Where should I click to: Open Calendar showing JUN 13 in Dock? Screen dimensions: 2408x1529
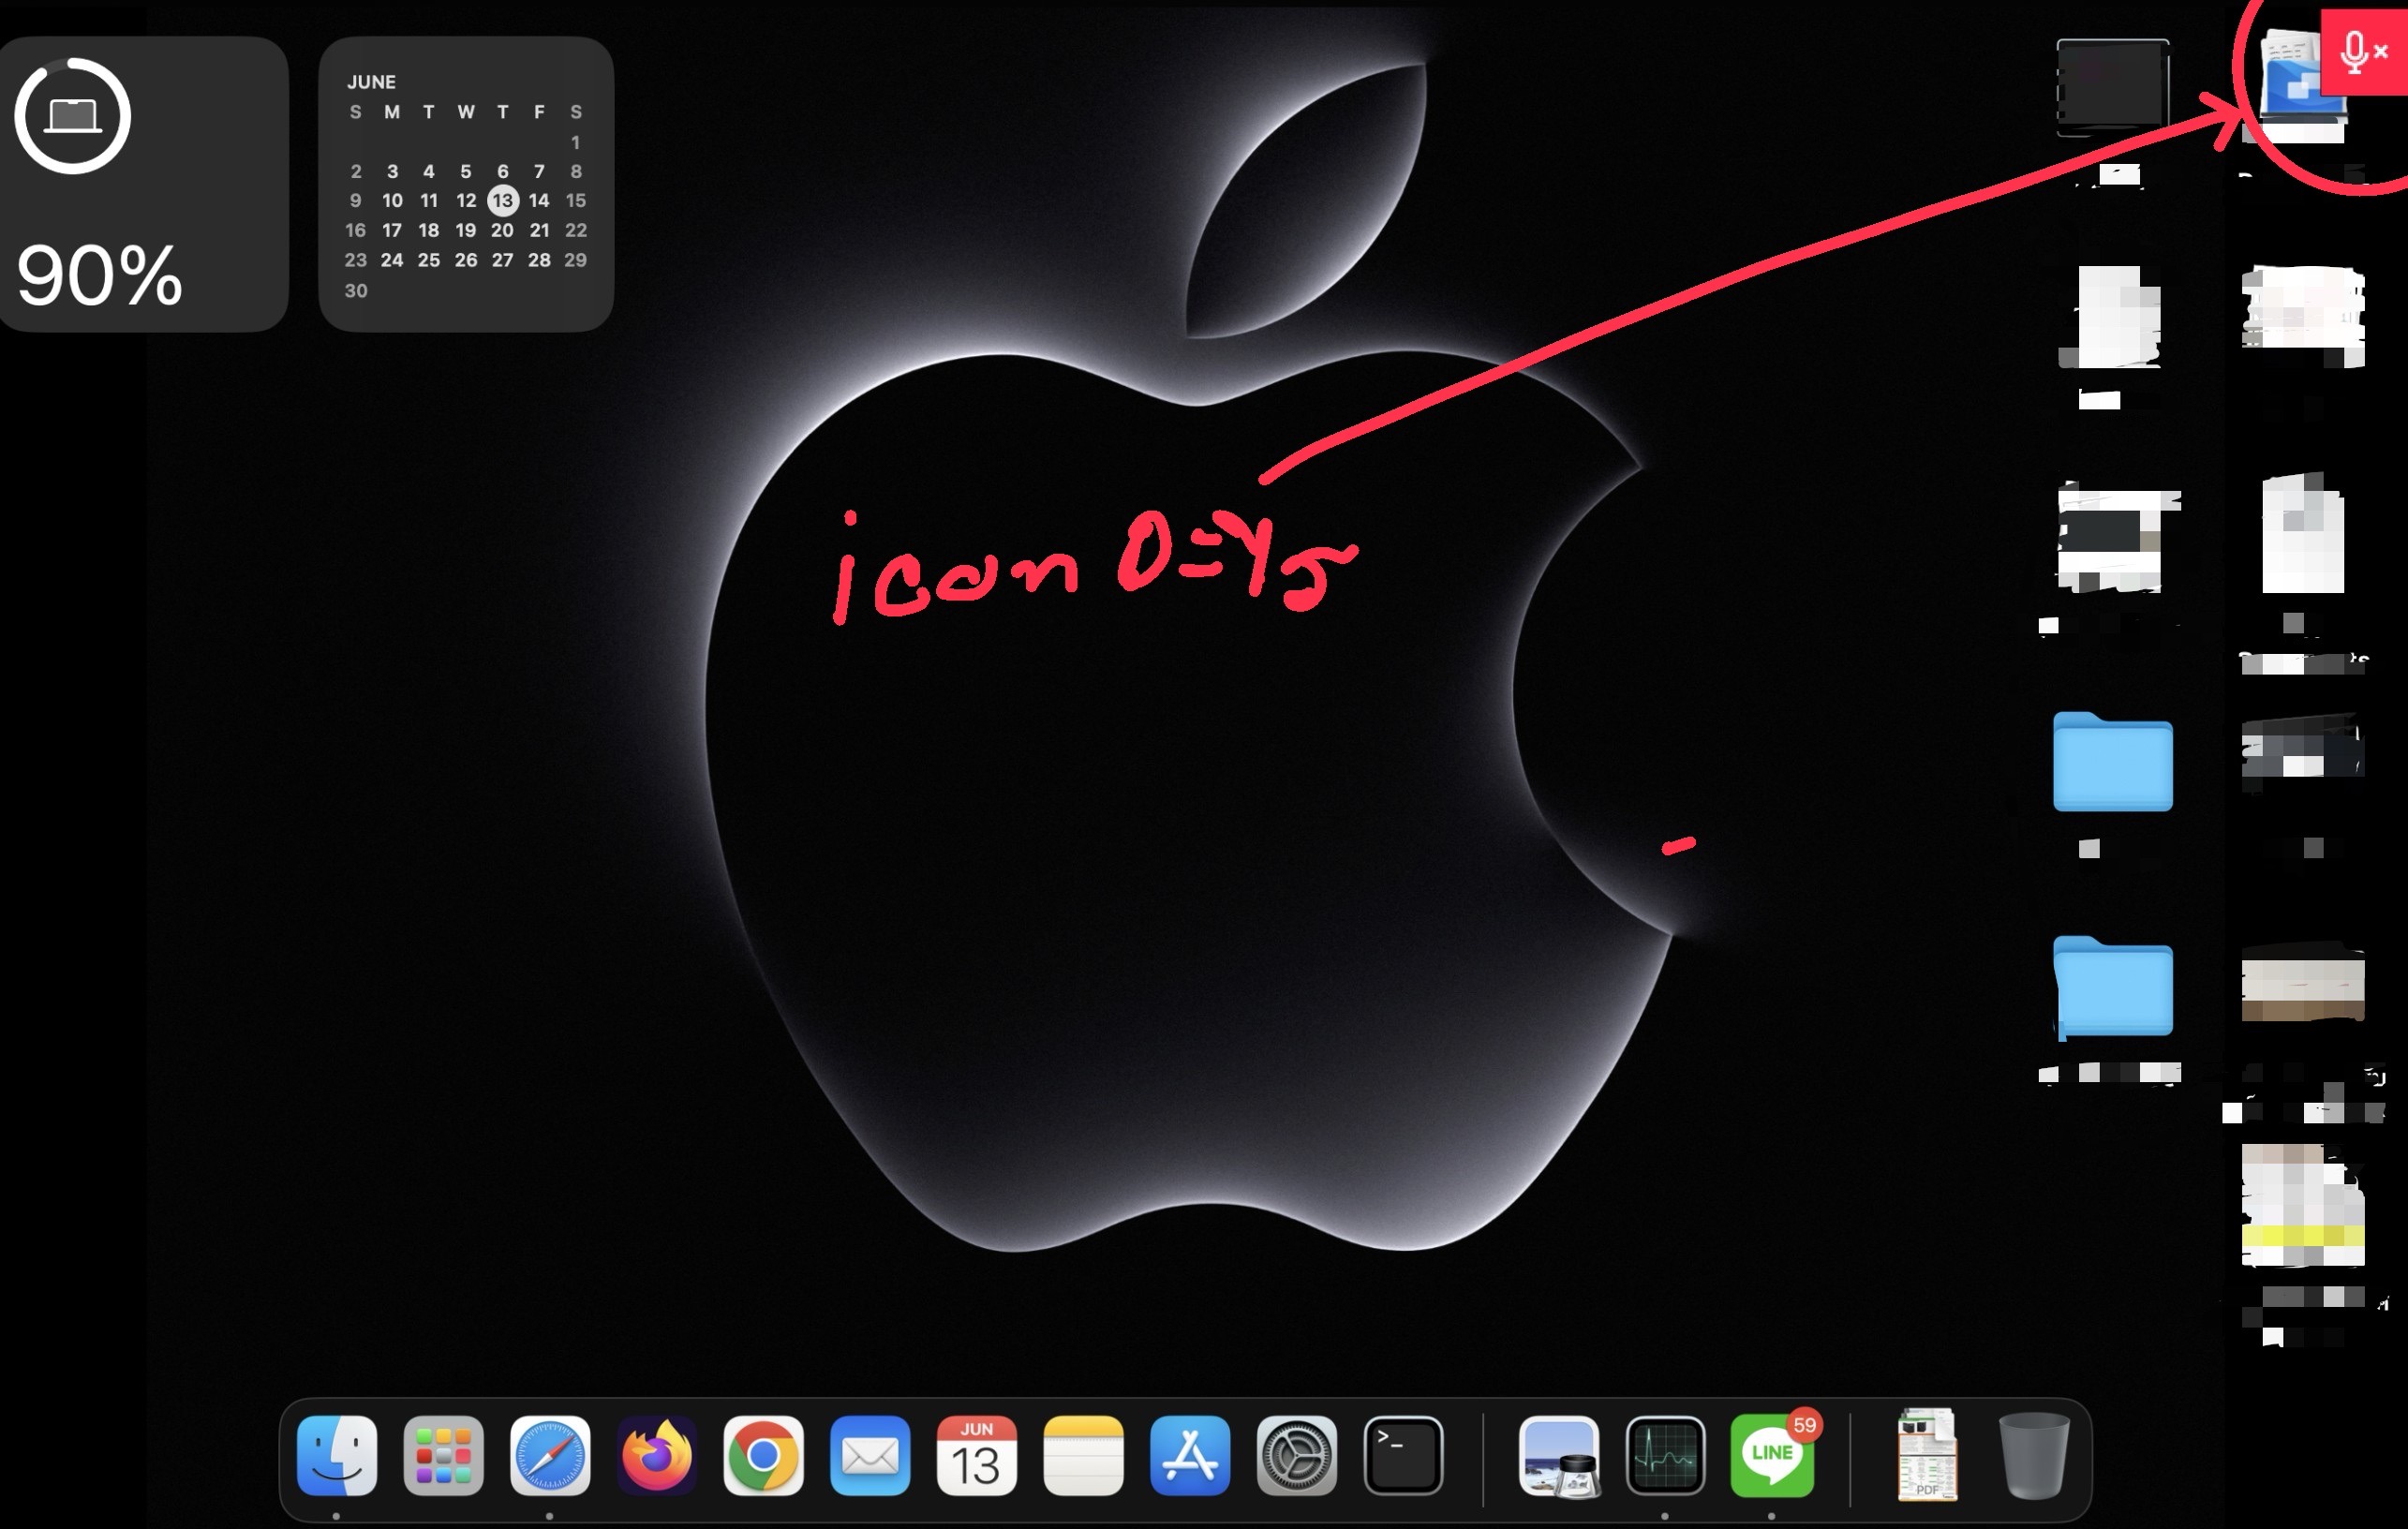click(976, 1455)
